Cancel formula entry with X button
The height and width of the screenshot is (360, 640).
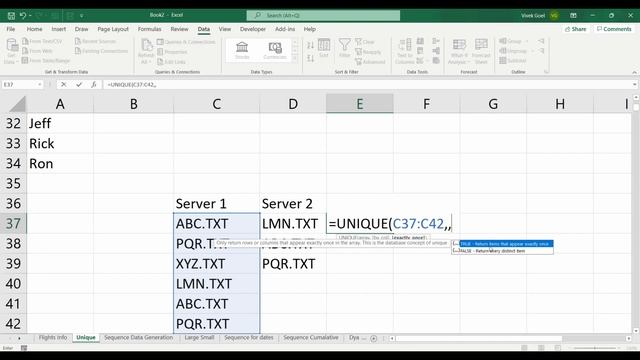(x=63, y=84)
